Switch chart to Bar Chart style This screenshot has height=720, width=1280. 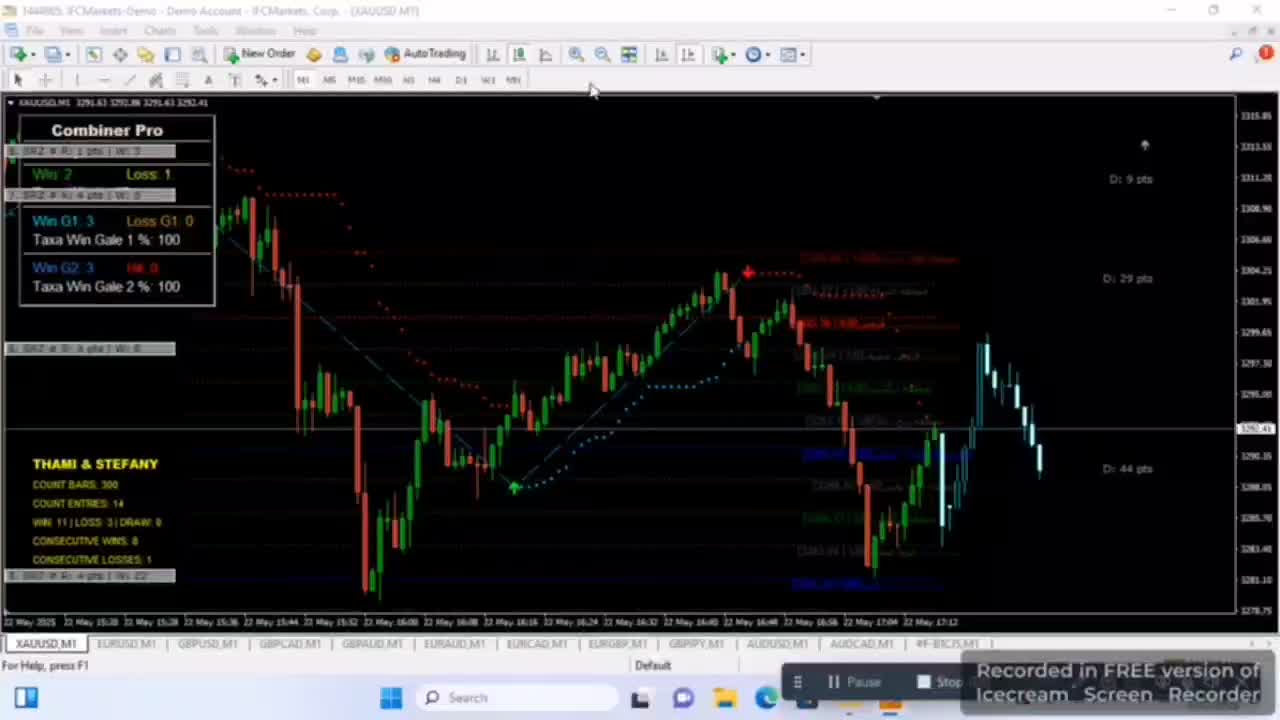493,54
